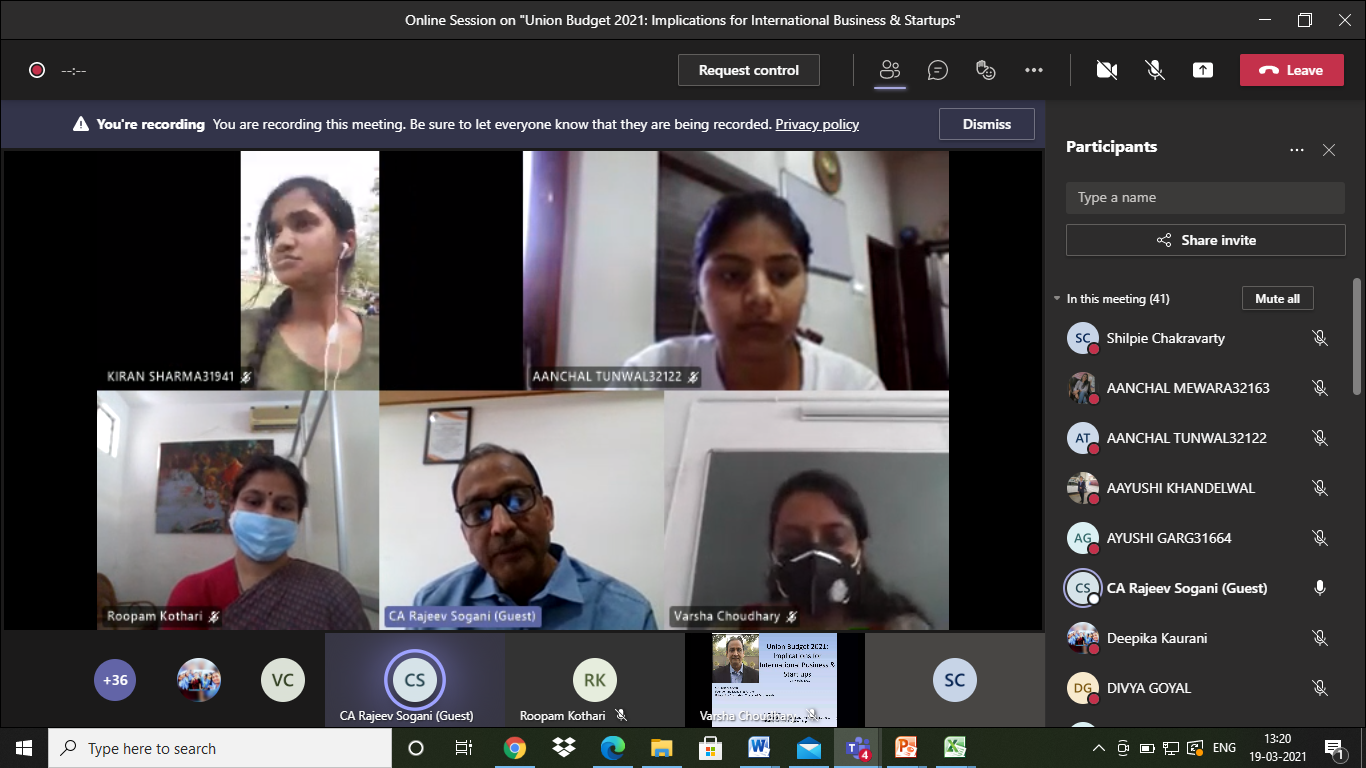
Task: Open the show conversation chat icon
Action: (937, 70)
